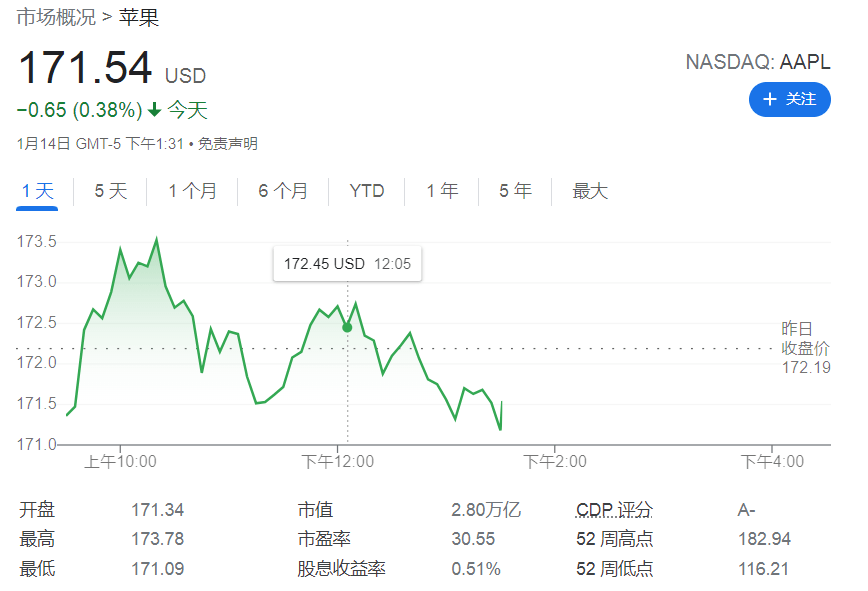Click the NASDAQ: AAPL ticker text
Viewport: 868px width, 591px height.
pyautogui.click(x=757, y=62)
